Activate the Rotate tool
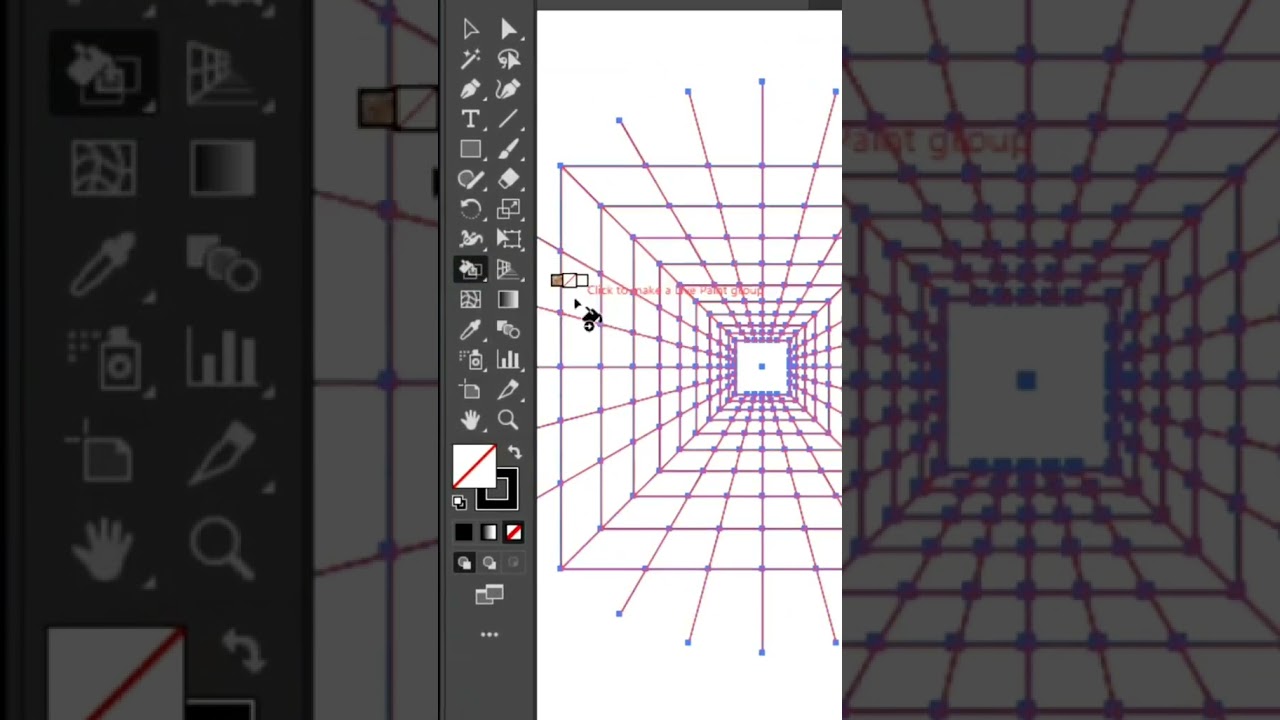 [471, 210]
